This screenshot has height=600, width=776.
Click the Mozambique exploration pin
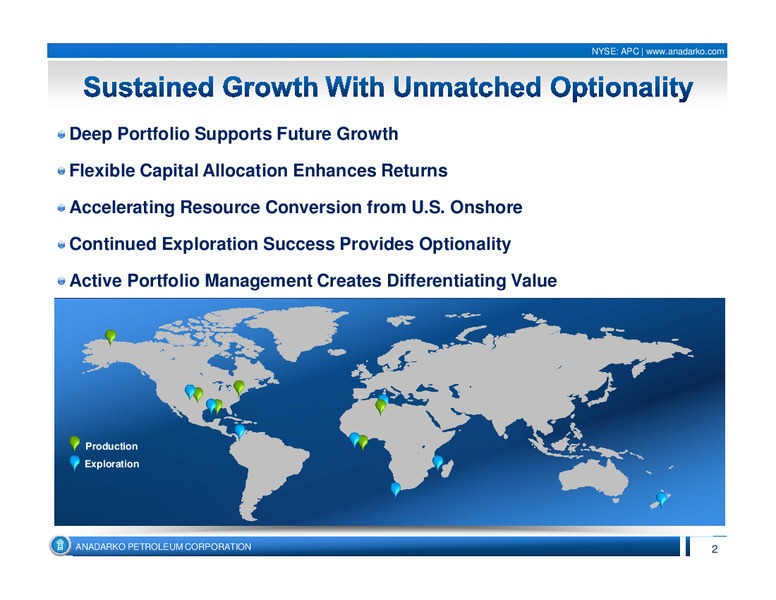click(438, 462)
